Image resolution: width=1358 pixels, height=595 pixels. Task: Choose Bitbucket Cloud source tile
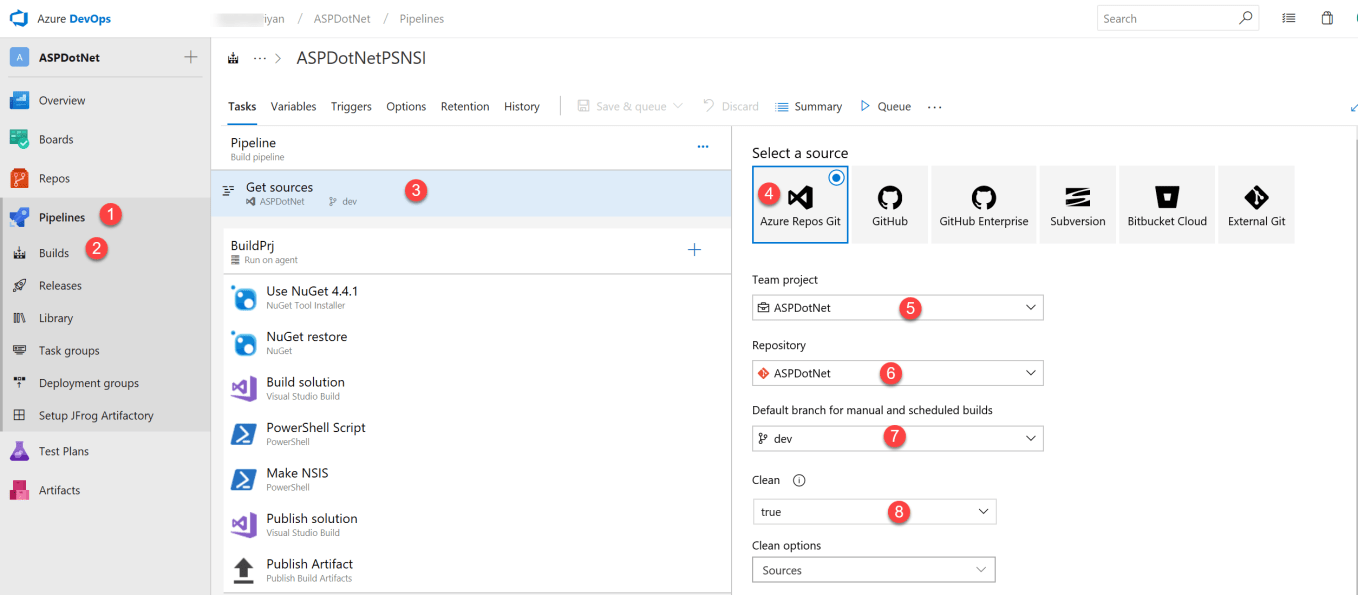click(x=1166, y=205)
